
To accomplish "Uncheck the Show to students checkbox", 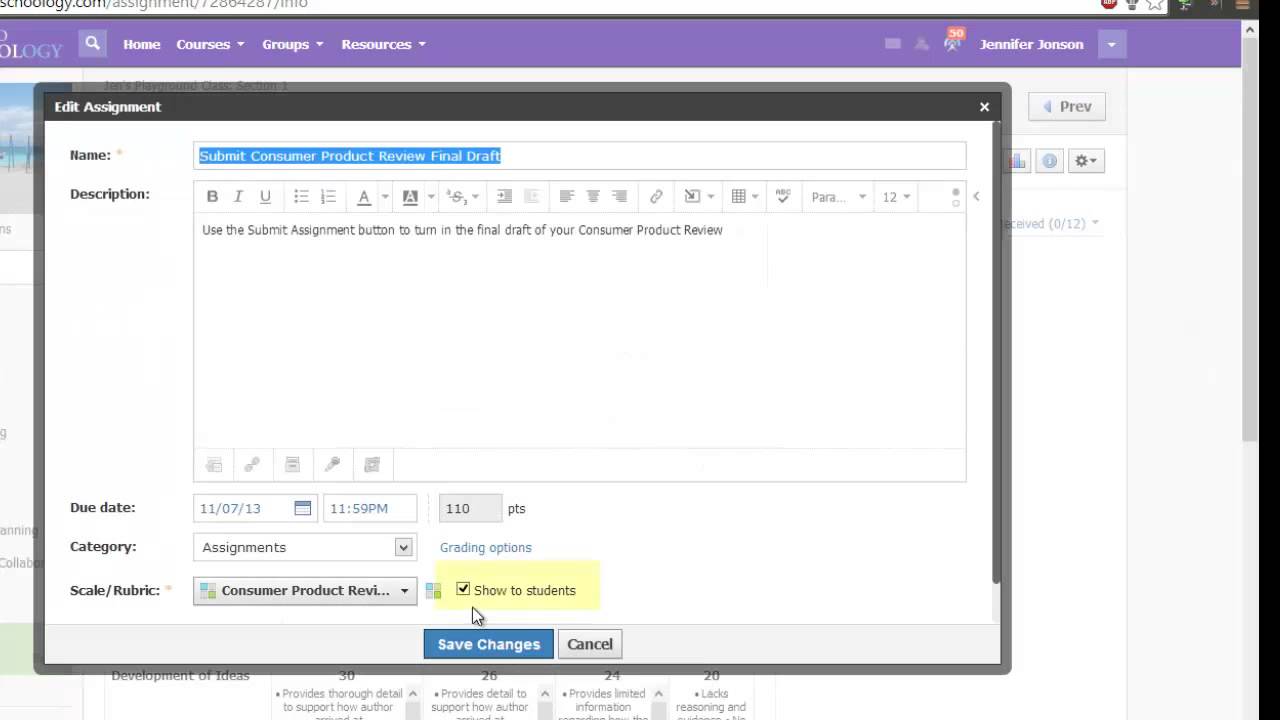I will coord(463,589).
